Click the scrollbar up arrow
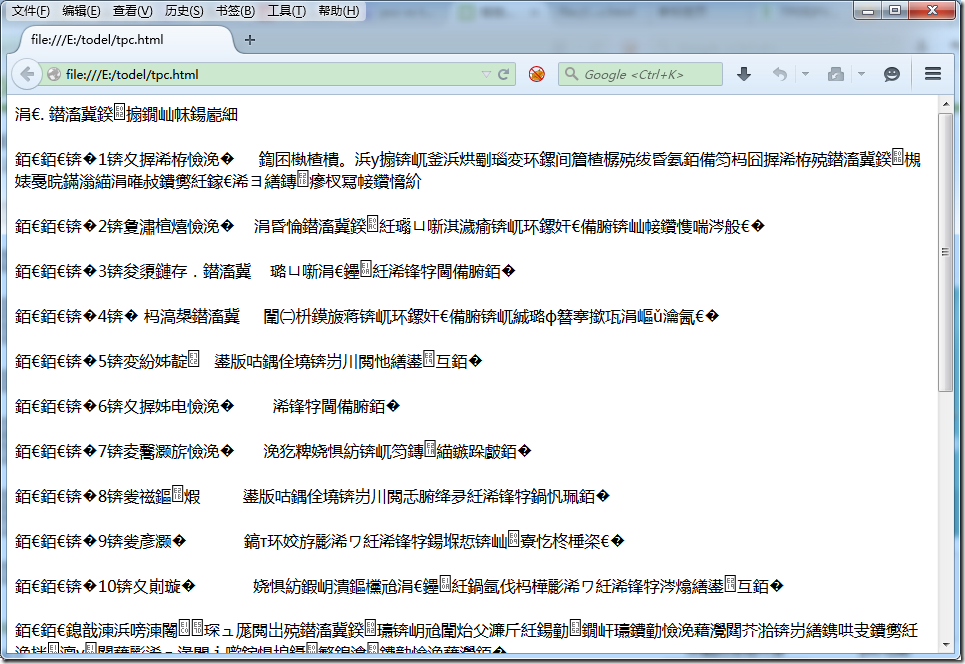The height and width of the screenshot is (664, 965). coord(946,105)
